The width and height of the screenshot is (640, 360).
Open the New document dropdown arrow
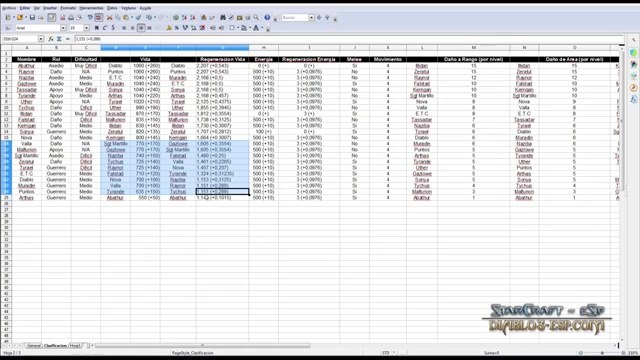pos(13,18)
